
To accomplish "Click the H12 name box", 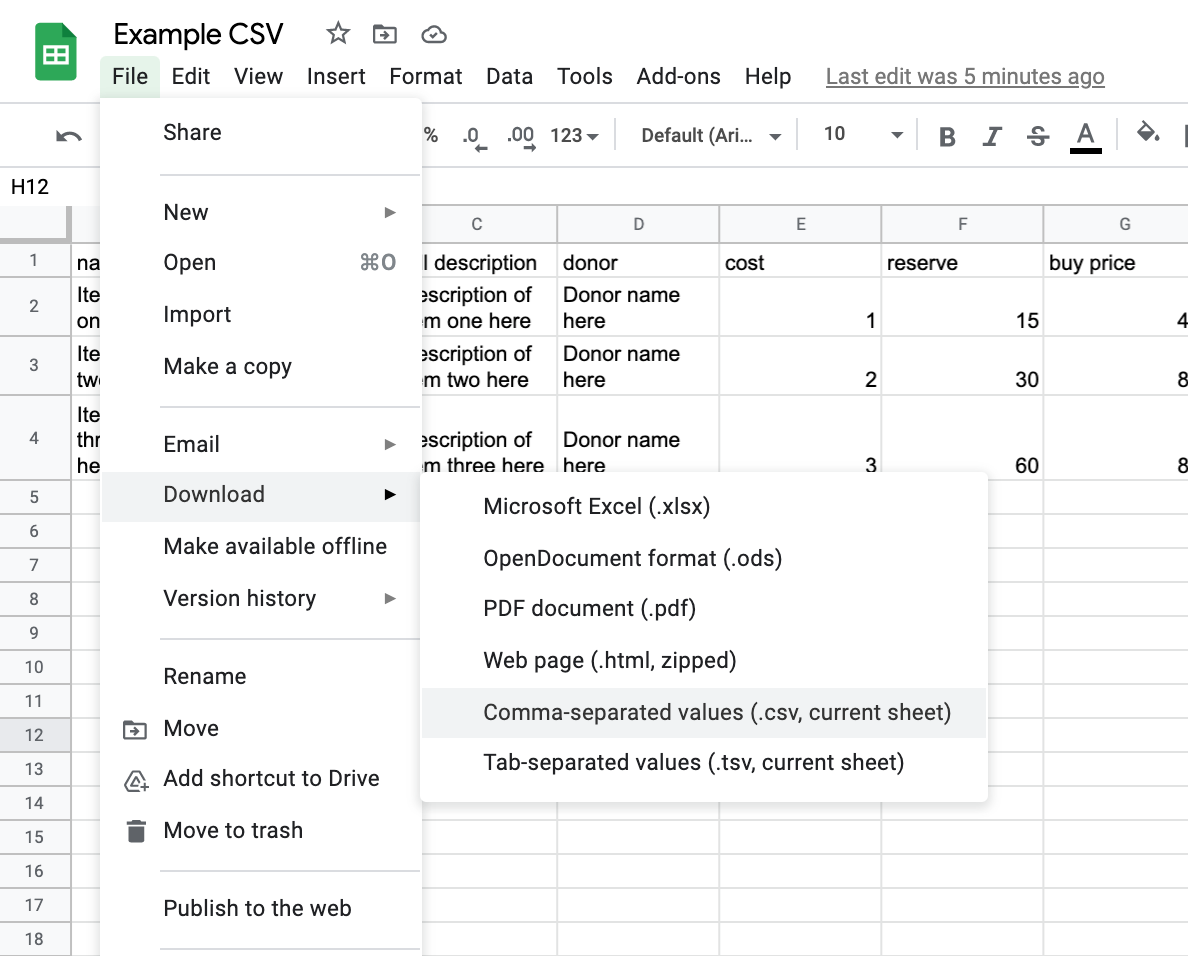I will coord(30,186).
